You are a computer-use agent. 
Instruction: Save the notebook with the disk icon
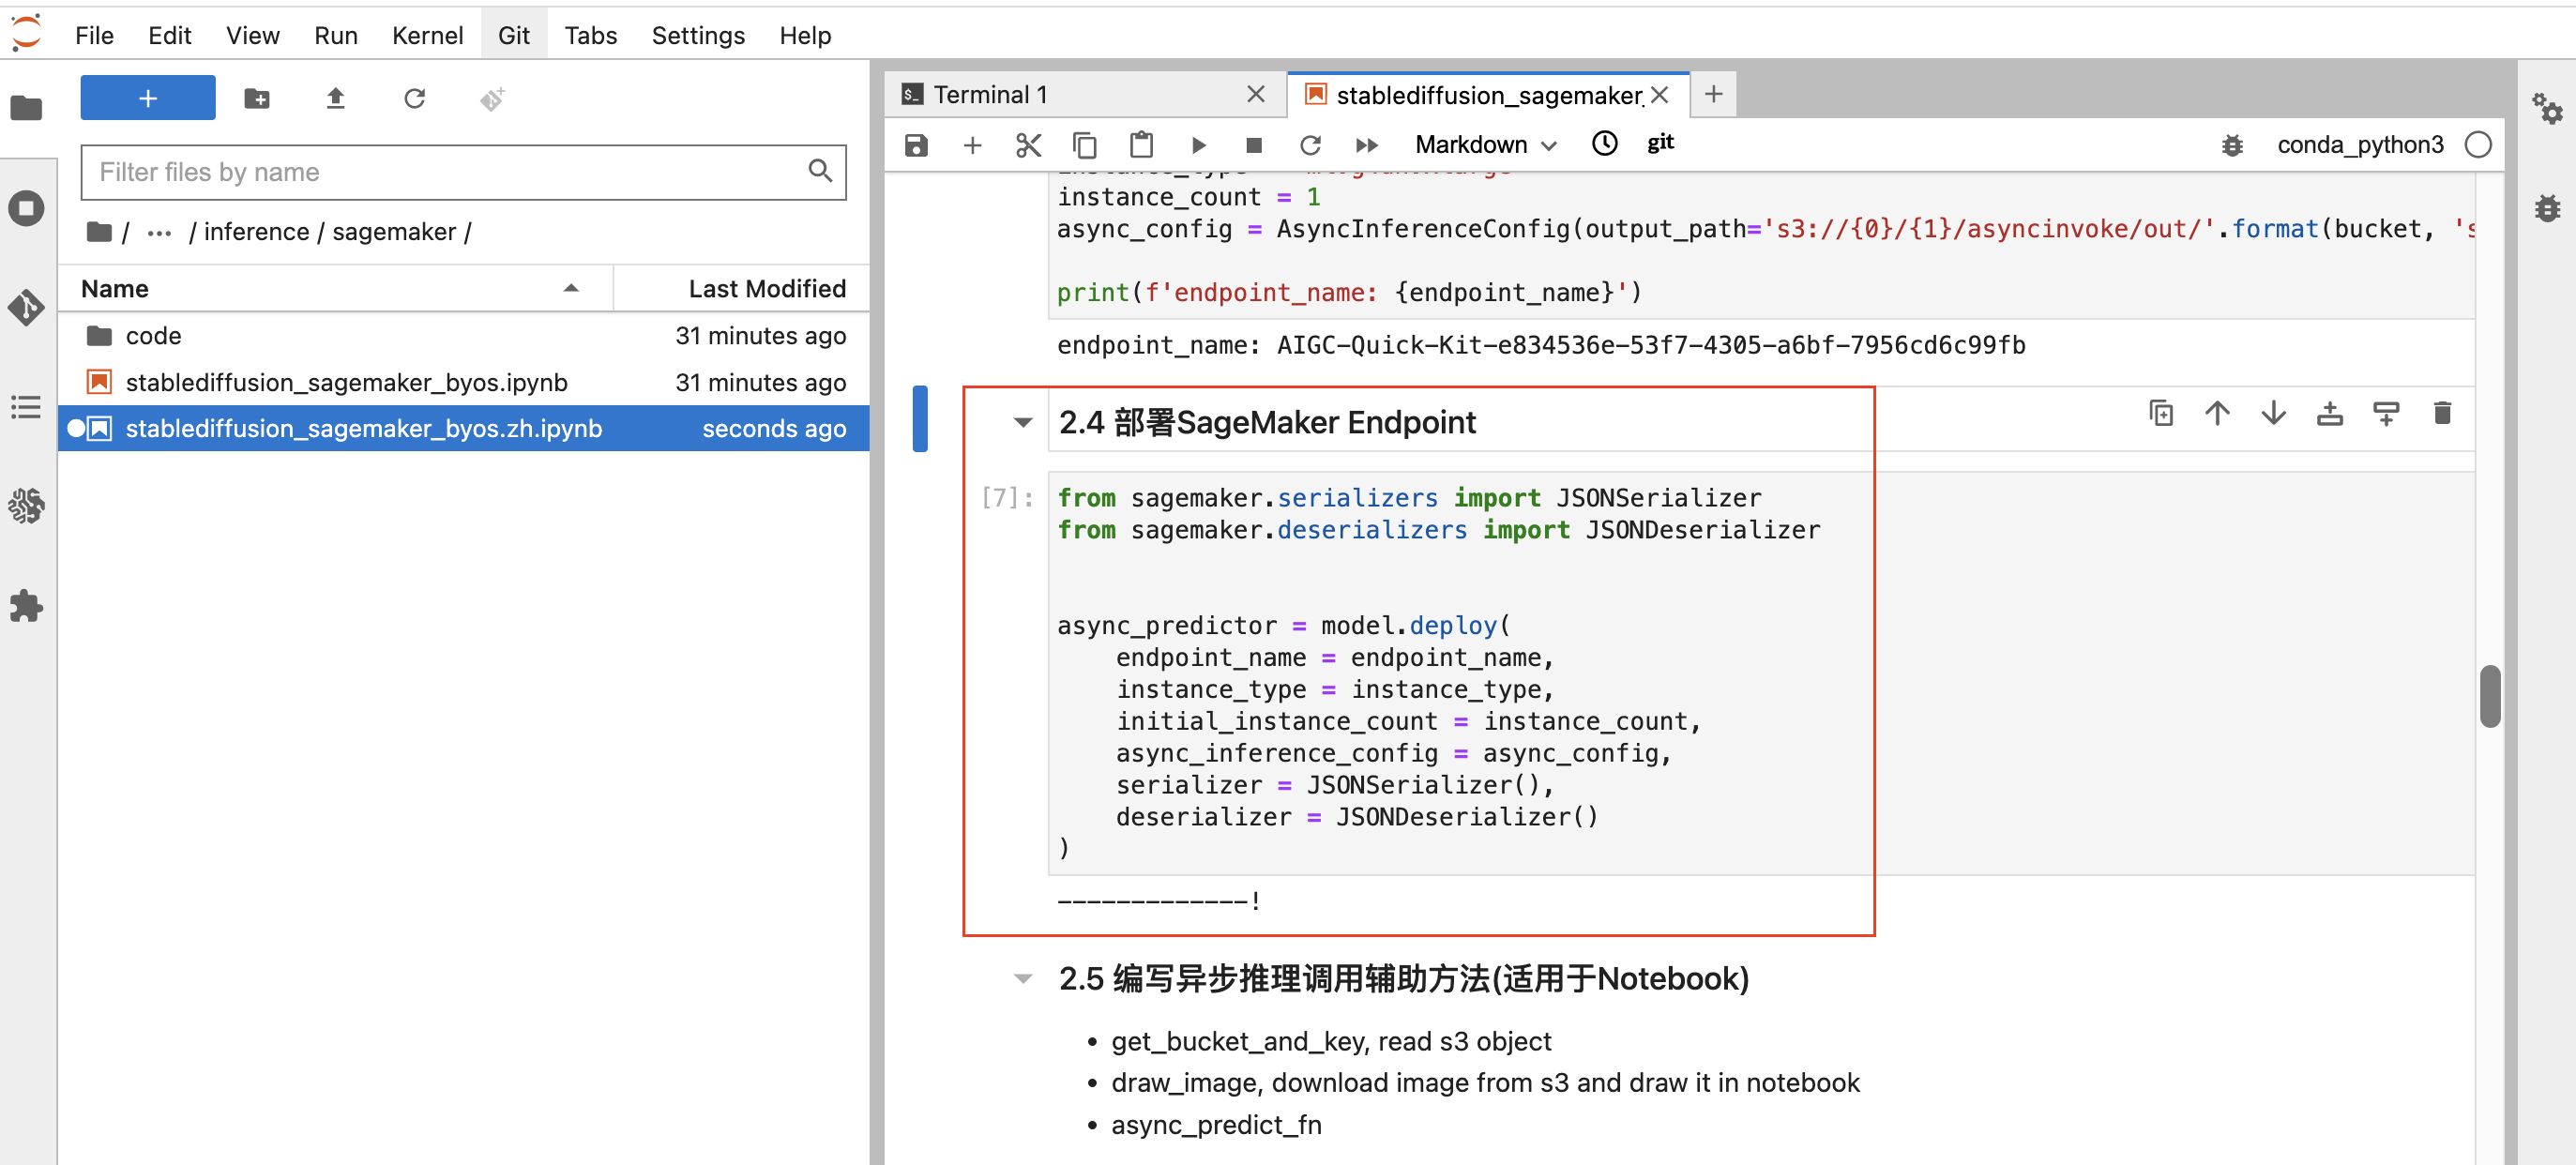click(915, 145)
